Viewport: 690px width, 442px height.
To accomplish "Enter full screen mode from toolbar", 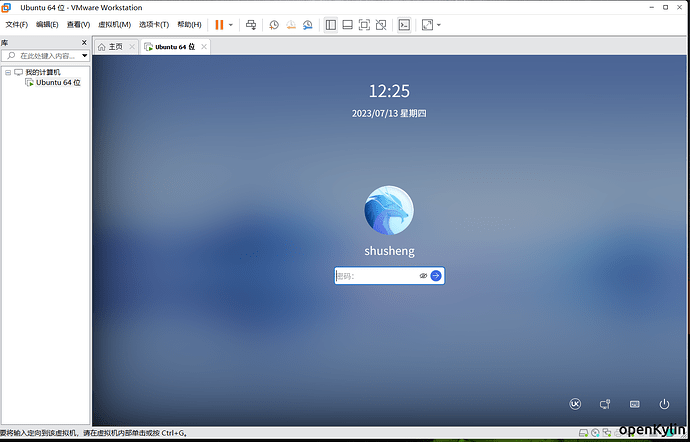I will [364, 24].
